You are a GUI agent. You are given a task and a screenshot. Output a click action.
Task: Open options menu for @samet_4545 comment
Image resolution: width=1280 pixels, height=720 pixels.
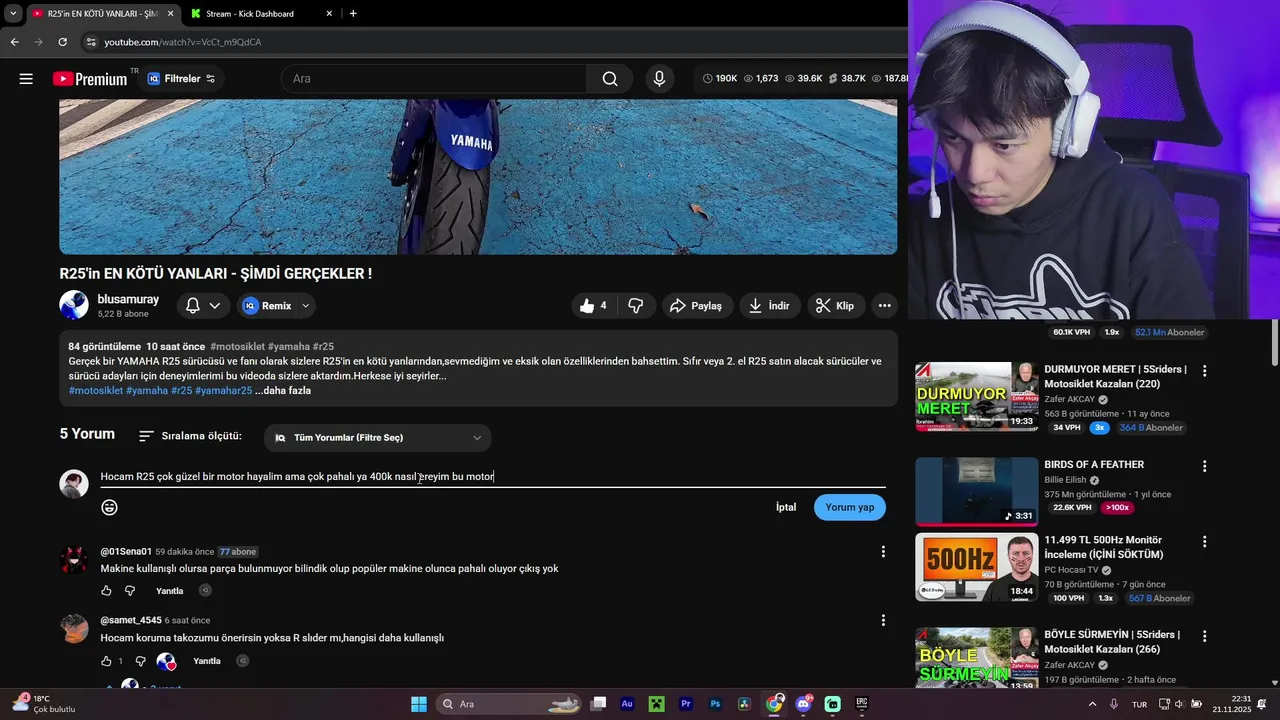tap(883, 621)
